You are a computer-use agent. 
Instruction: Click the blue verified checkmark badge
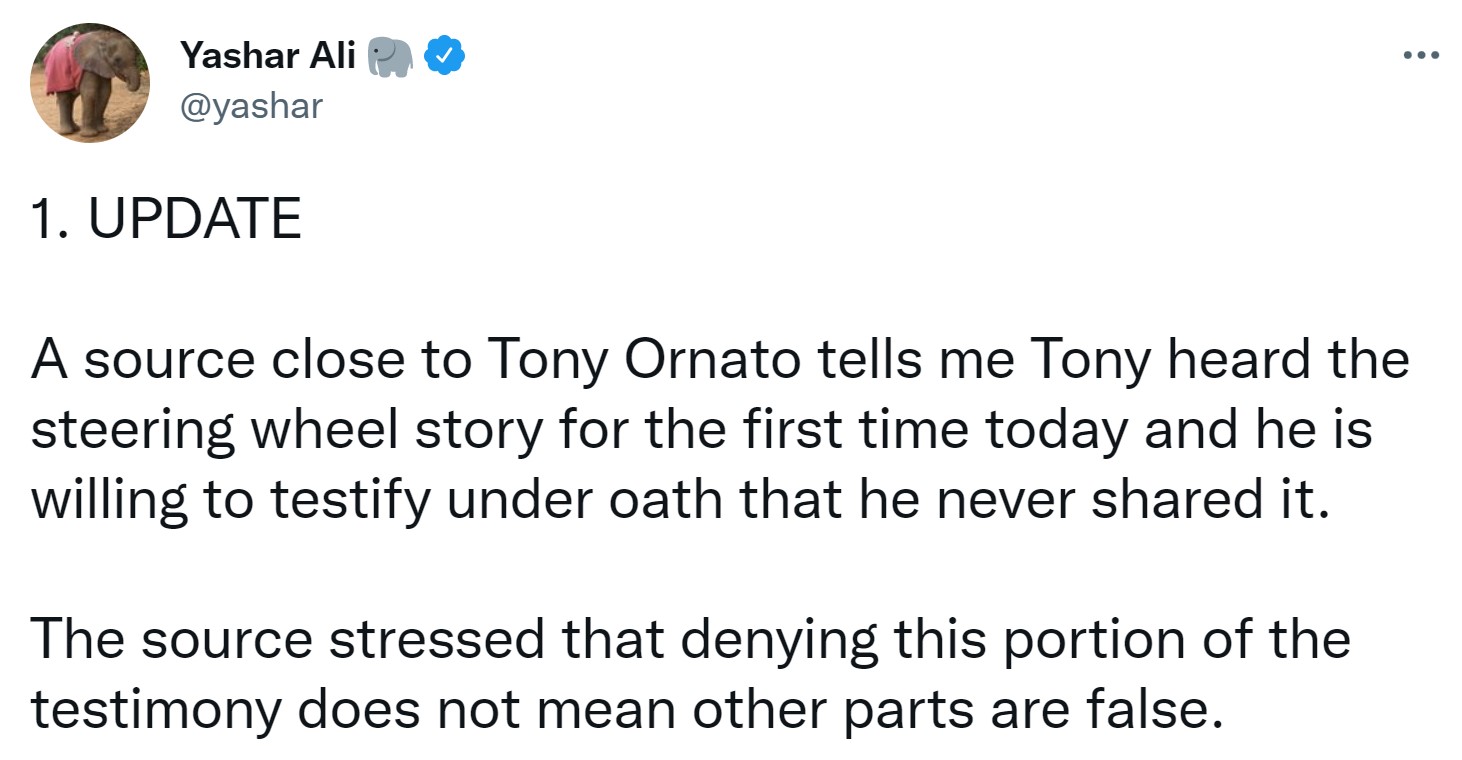pyautogui.click(x=445, y=57)
